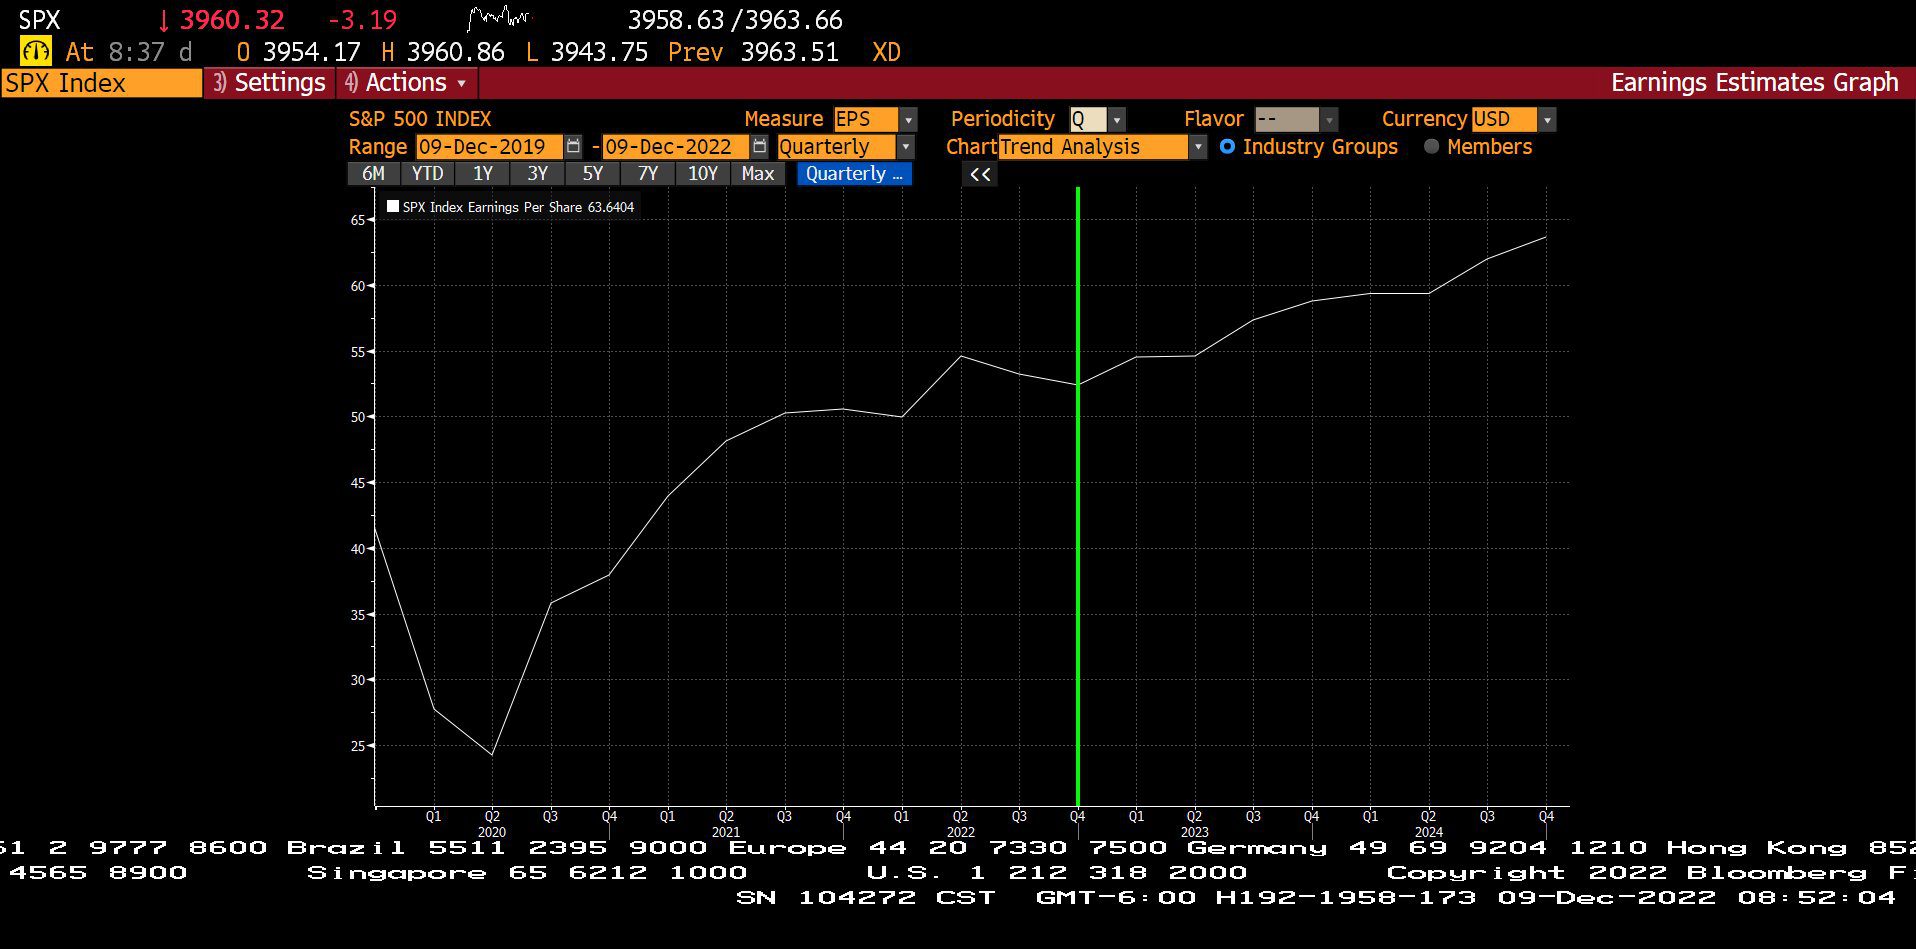Click the double-chevron collapse button
Image resolution: width=1916 pixels, height=949 pixels.
[x=980, y=174]
